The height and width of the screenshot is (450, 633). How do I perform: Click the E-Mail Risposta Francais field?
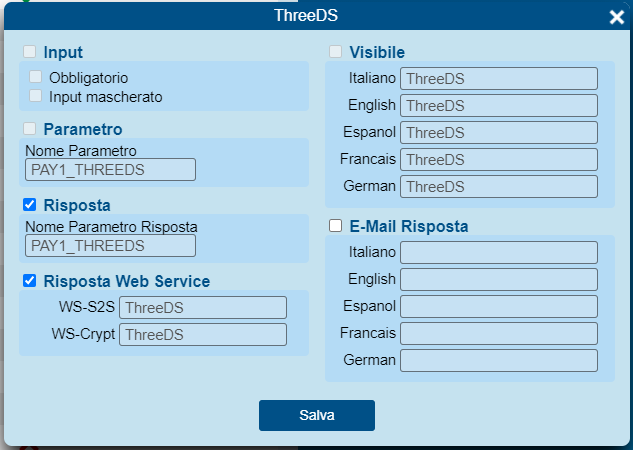tap(499, 333)
